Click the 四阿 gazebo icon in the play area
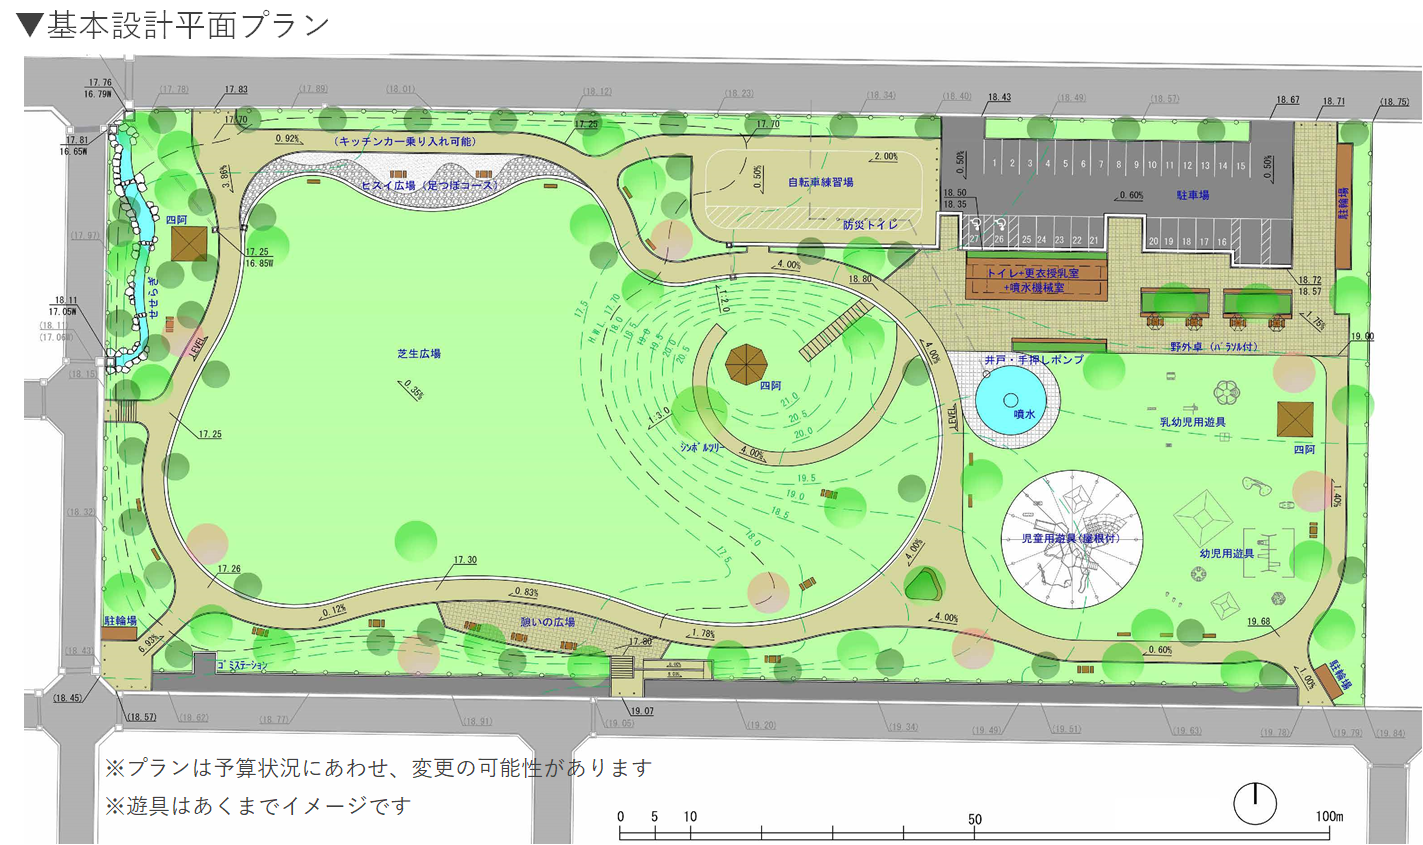 [x=1294, y=419]
